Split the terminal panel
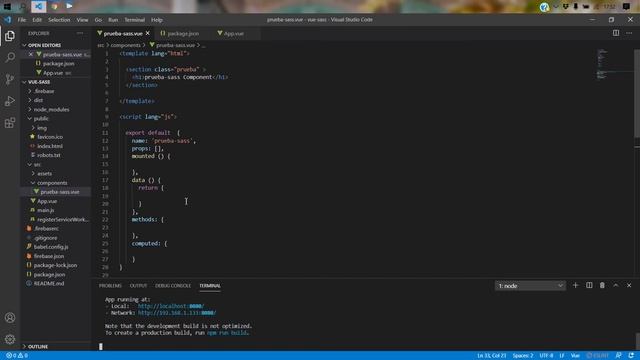640x360 pixels. (x=589, y=285)
